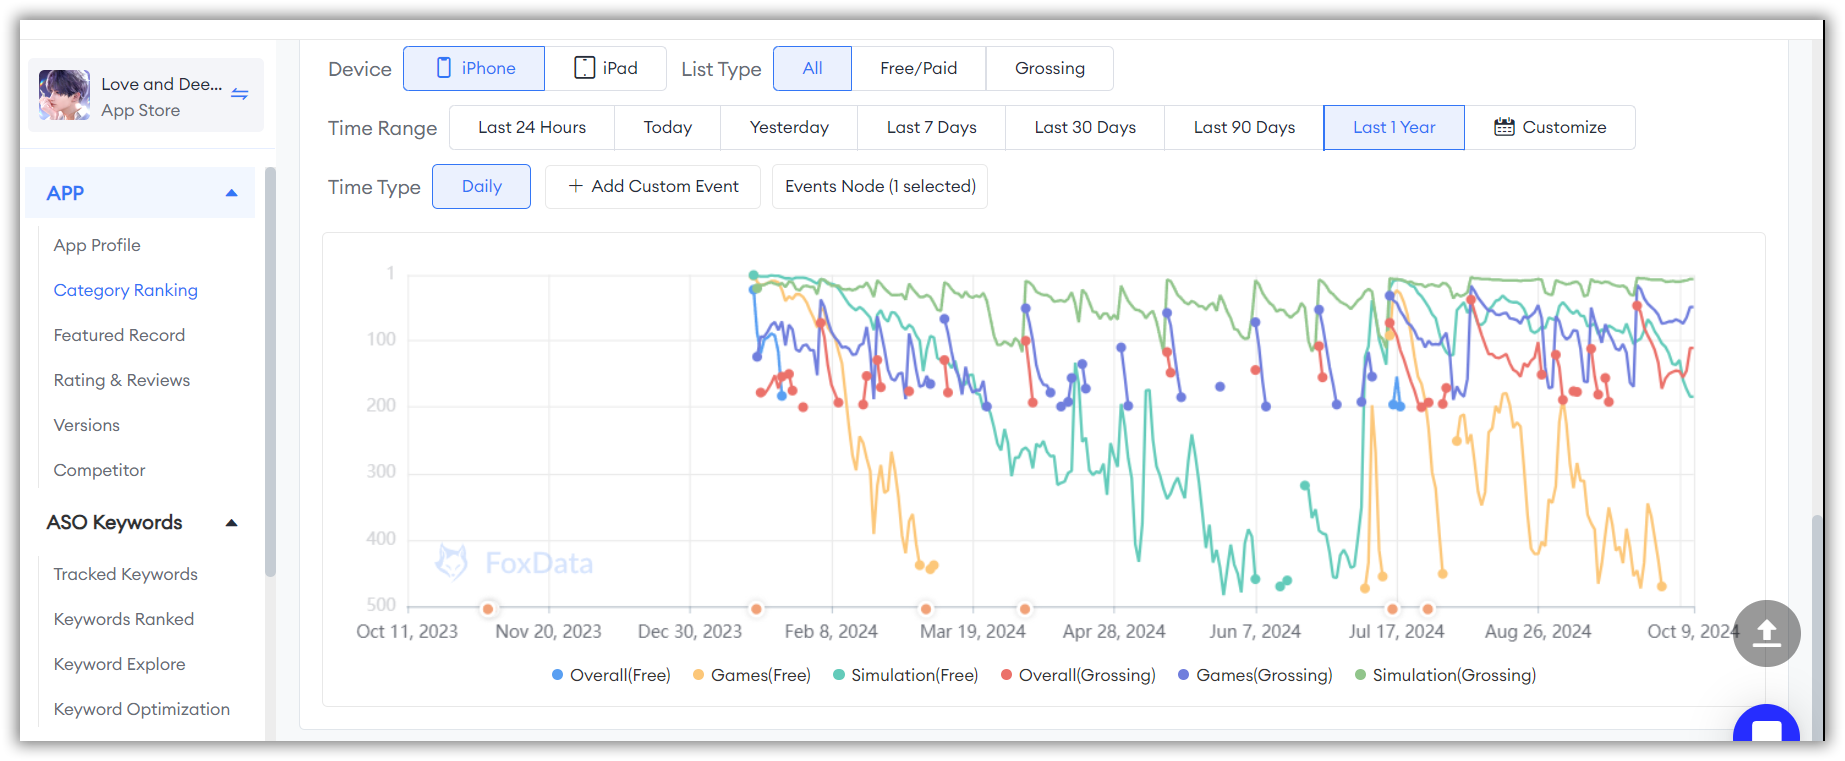Click event marker near Apr 2024 on axis
This screenshot has height=761, width=1845.
point(1025,608)
